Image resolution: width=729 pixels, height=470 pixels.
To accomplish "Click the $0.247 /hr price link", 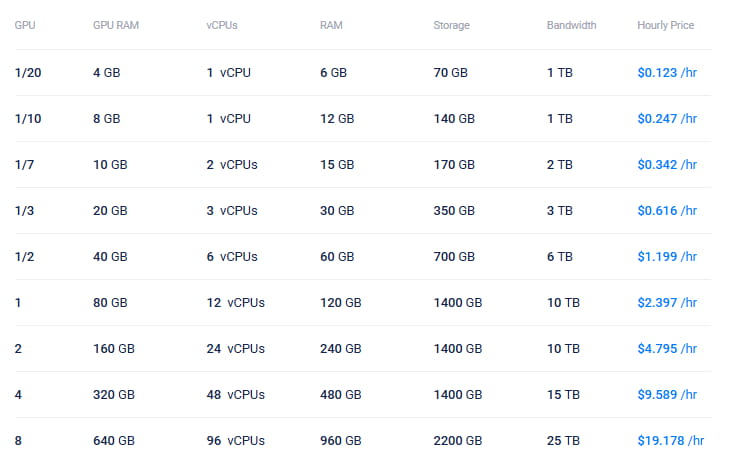I will [x=666, y=118].
